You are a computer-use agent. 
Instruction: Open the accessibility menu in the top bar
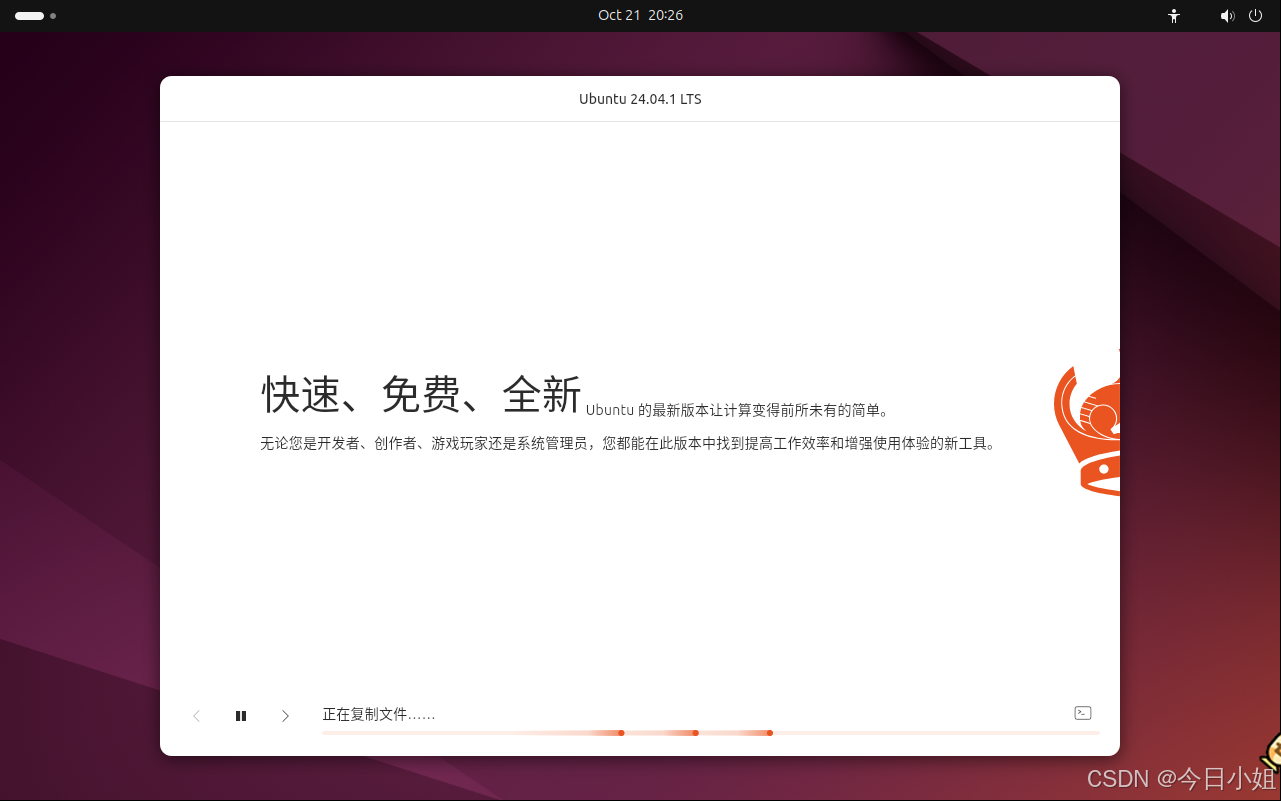pyautogui.click(x=1173, y=15)
